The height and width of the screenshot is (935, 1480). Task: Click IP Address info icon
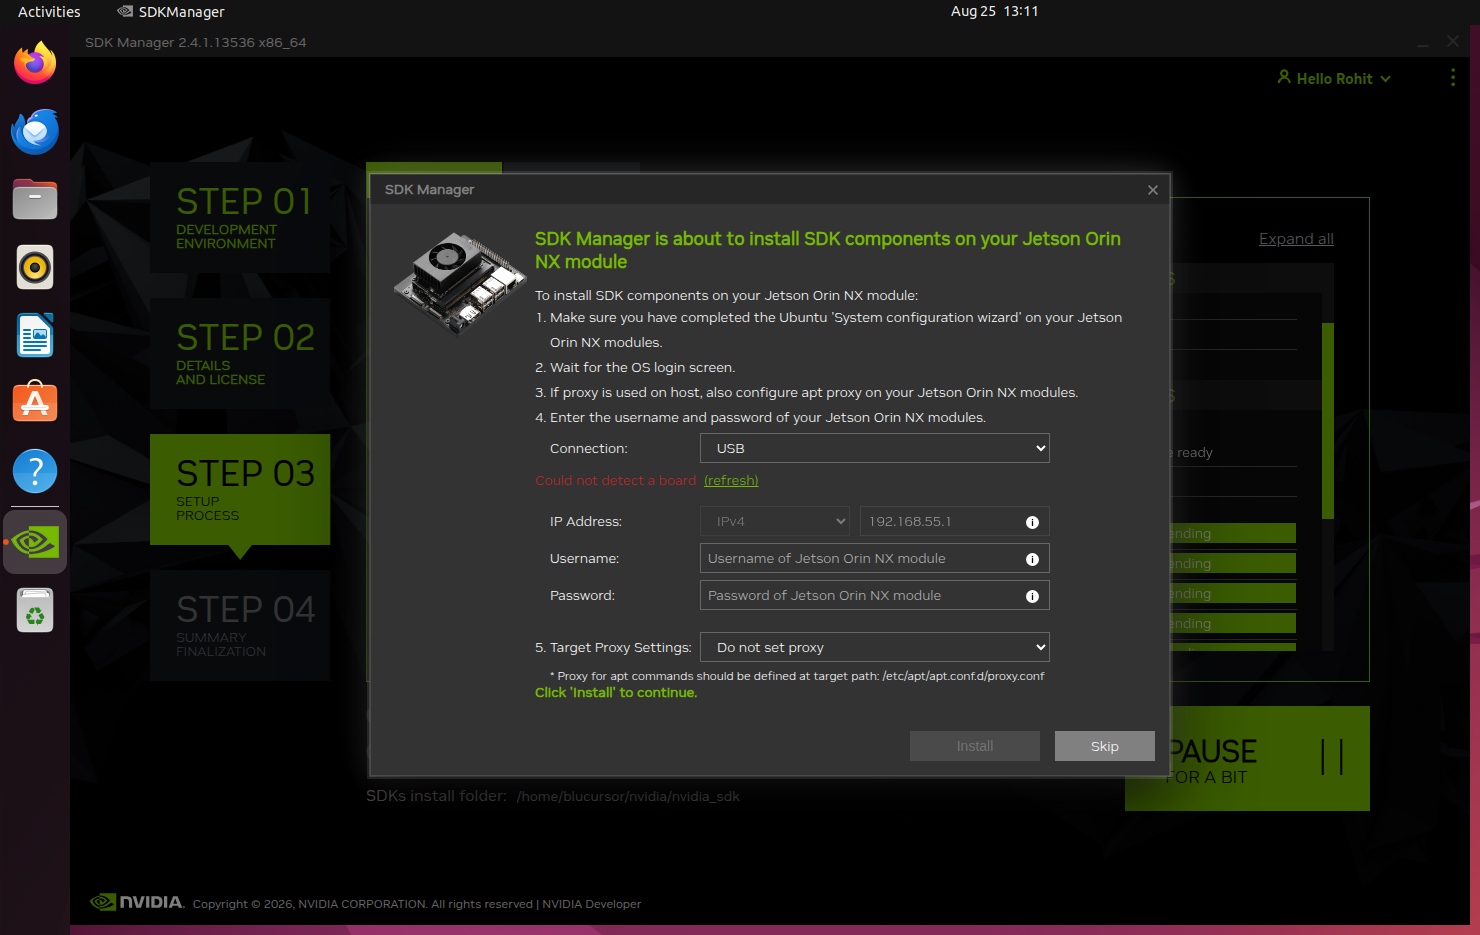coord(1032,522)
